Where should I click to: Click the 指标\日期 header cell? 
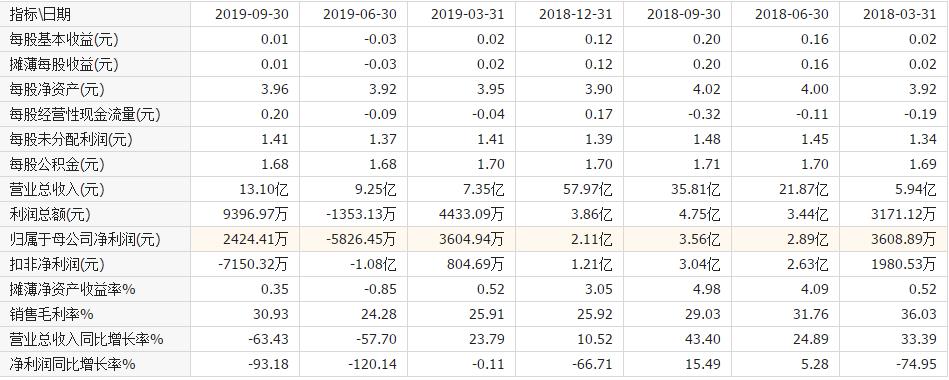(x=41, y=14)
